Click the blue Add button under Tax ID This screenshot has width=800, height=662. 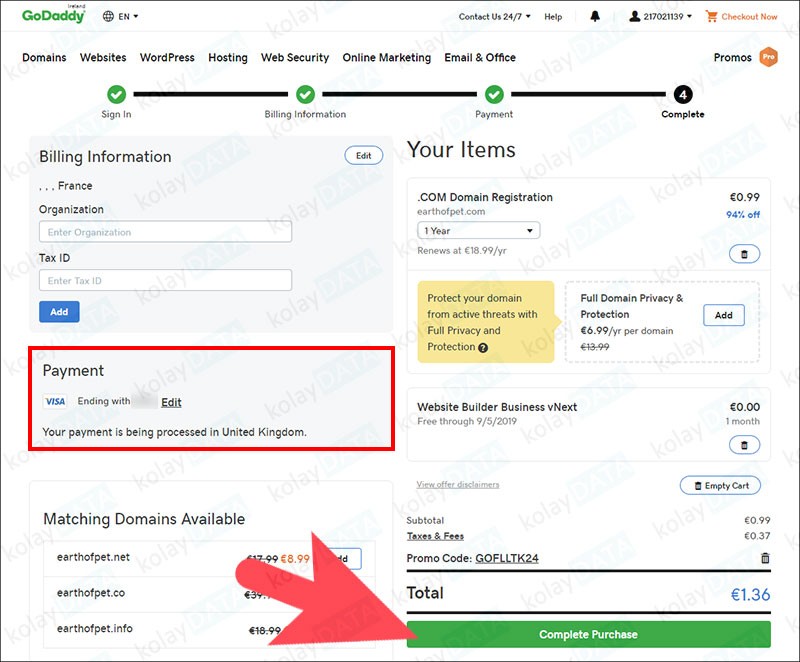(59, 312)
